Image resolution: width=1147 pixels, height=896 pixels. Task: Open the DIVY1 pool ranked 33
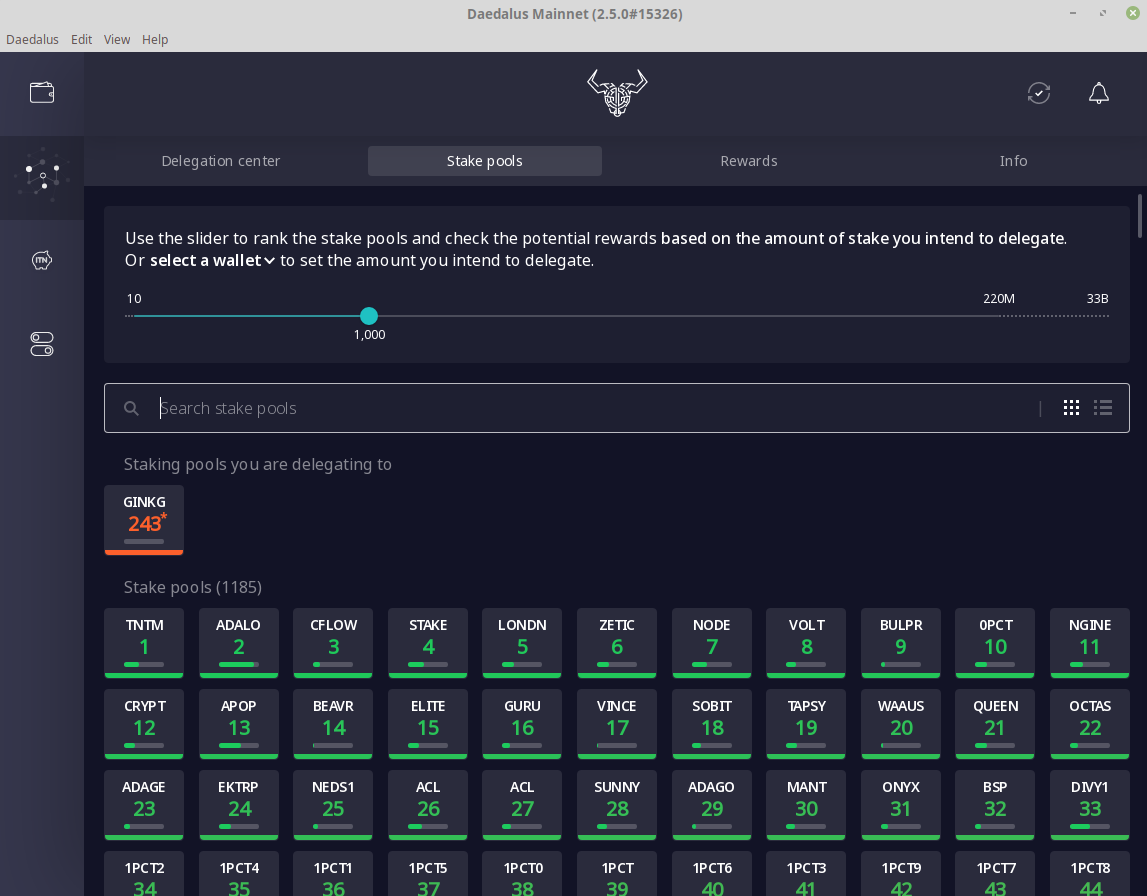(x=1090, y=805)
